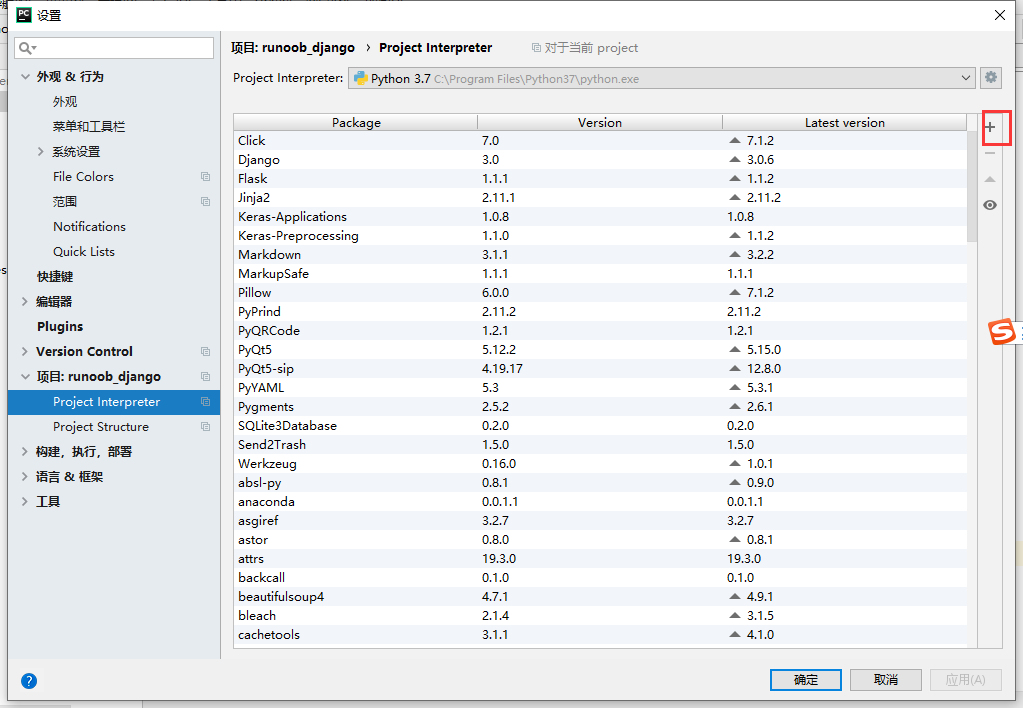Click the upgrade arrow in Django row
This screenshot has width=1023, height=708.
click(x=735, y=159)
